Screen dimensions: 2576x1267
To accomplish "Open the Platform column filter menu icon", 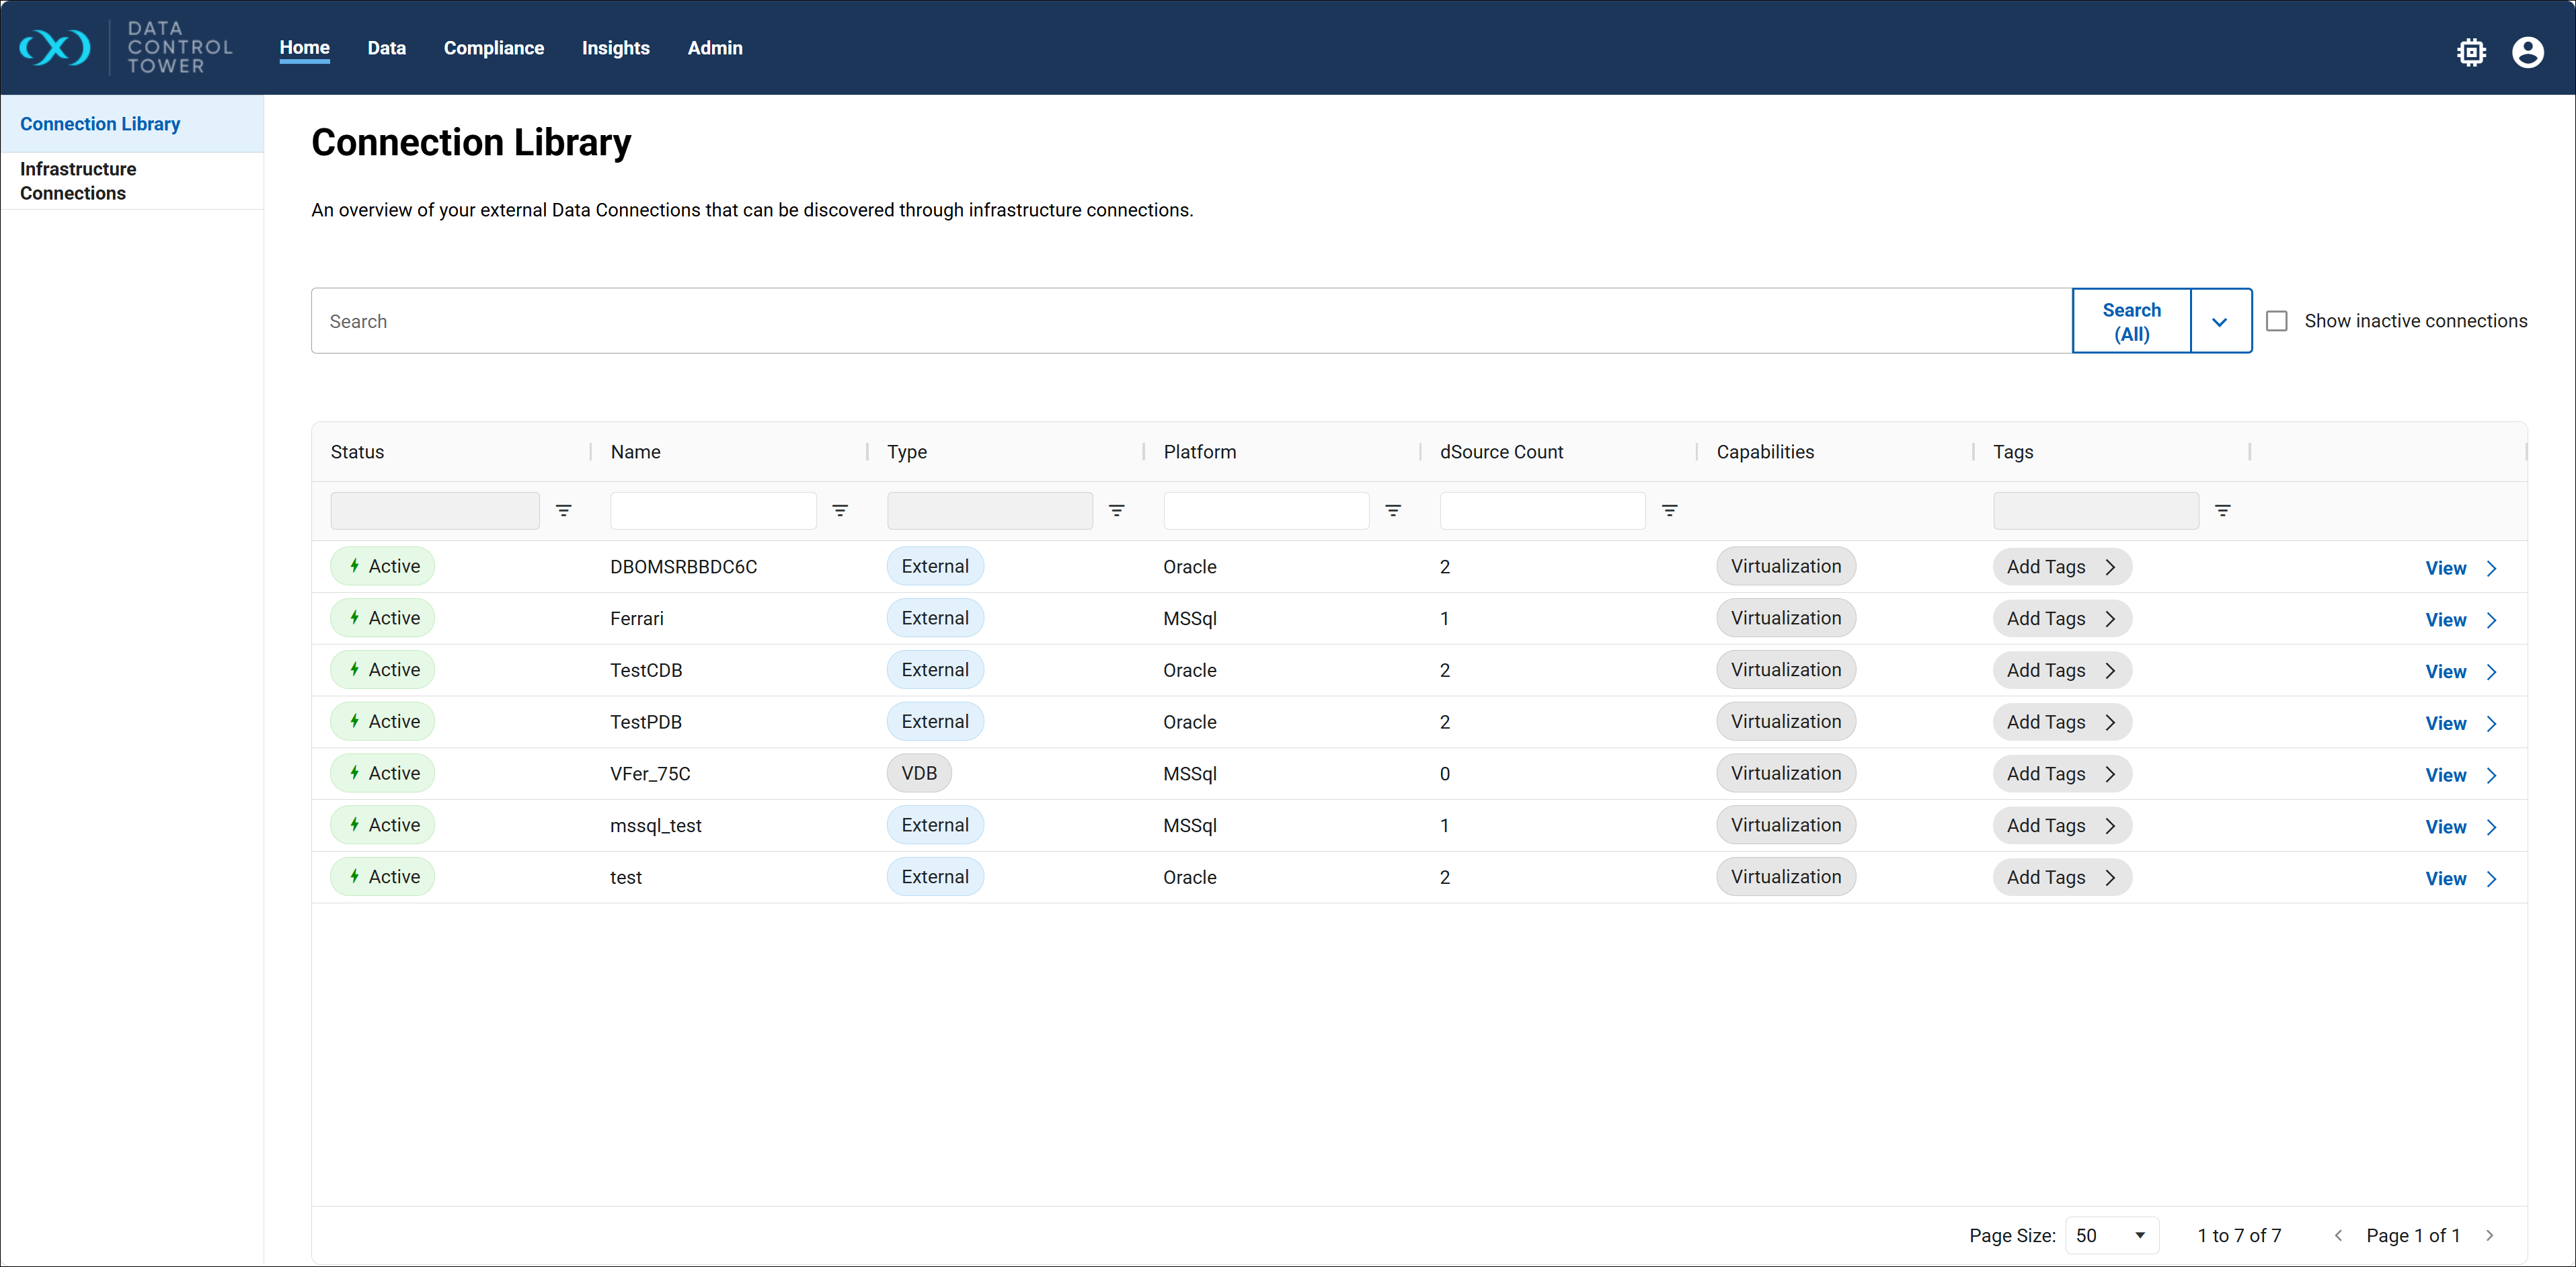I will tap(1393, 511).
